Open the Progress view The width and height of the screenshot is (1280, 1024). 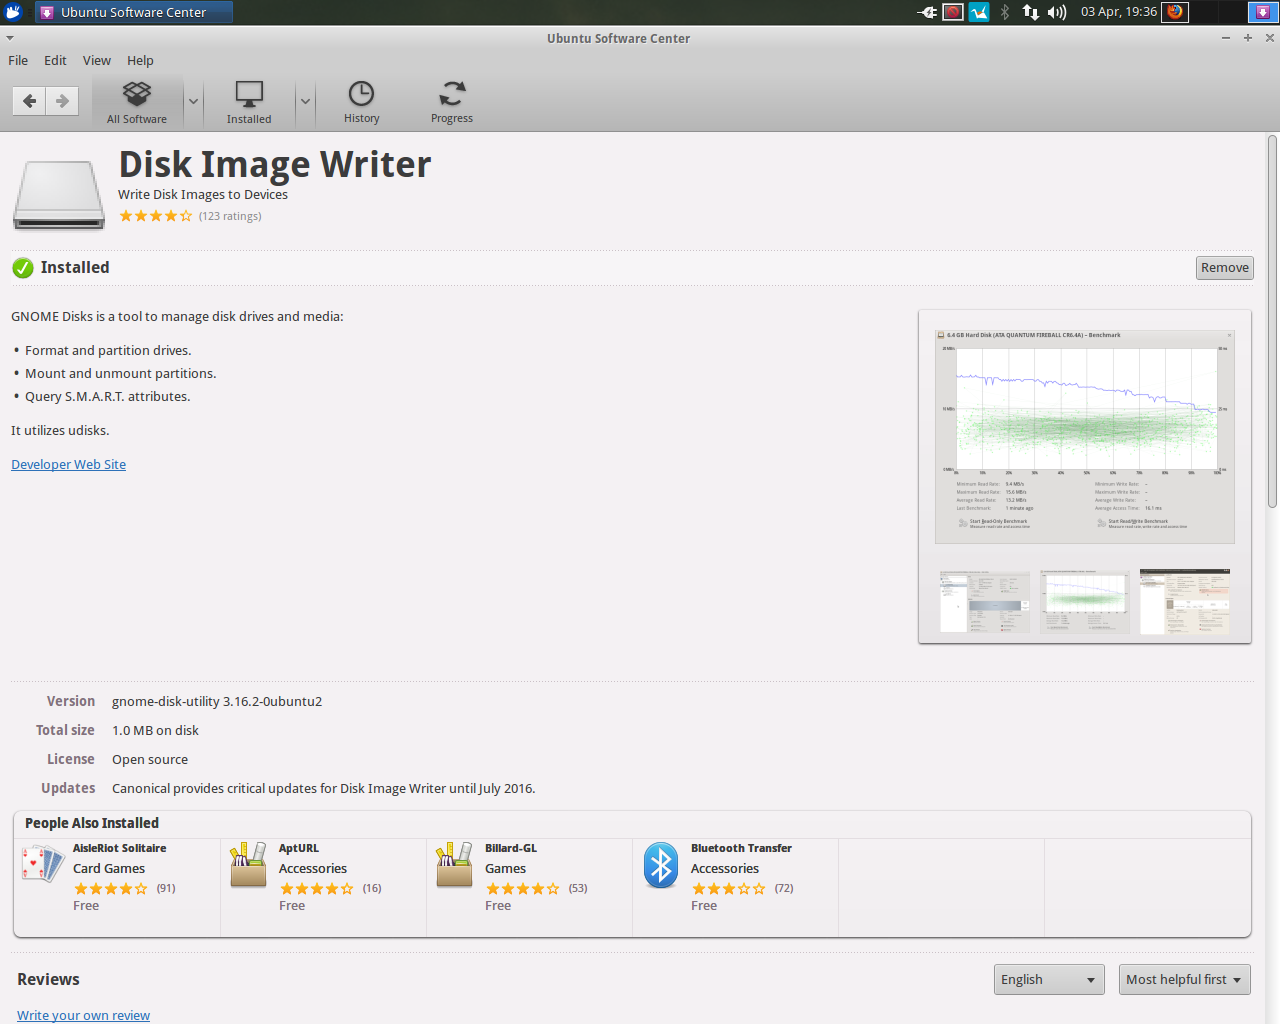tap(452, 103)
